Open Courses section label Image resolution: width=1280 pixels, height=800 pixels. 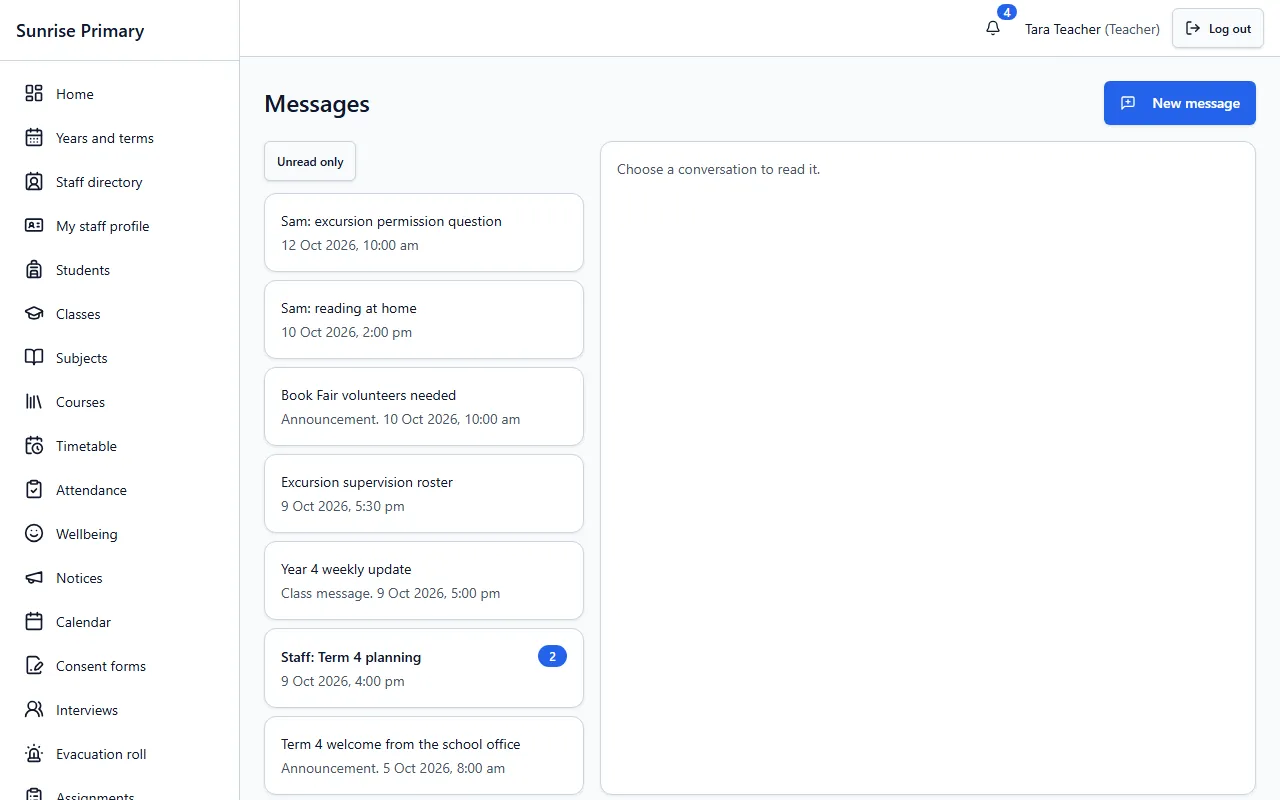[x=80, y=402]
